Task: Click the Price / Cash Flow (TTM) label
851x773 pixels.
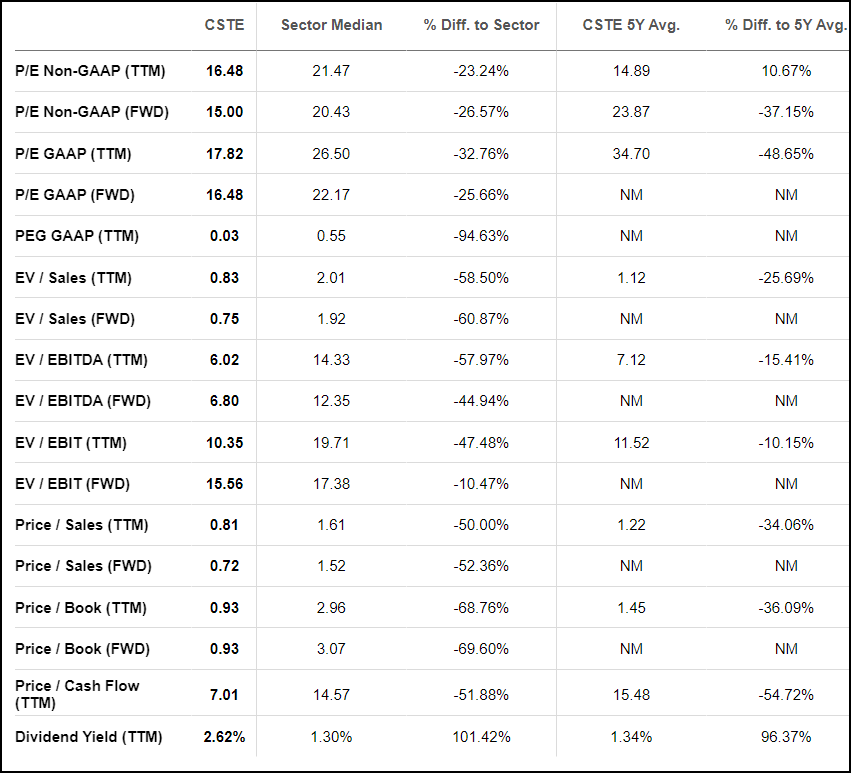Action: [77, 694]
